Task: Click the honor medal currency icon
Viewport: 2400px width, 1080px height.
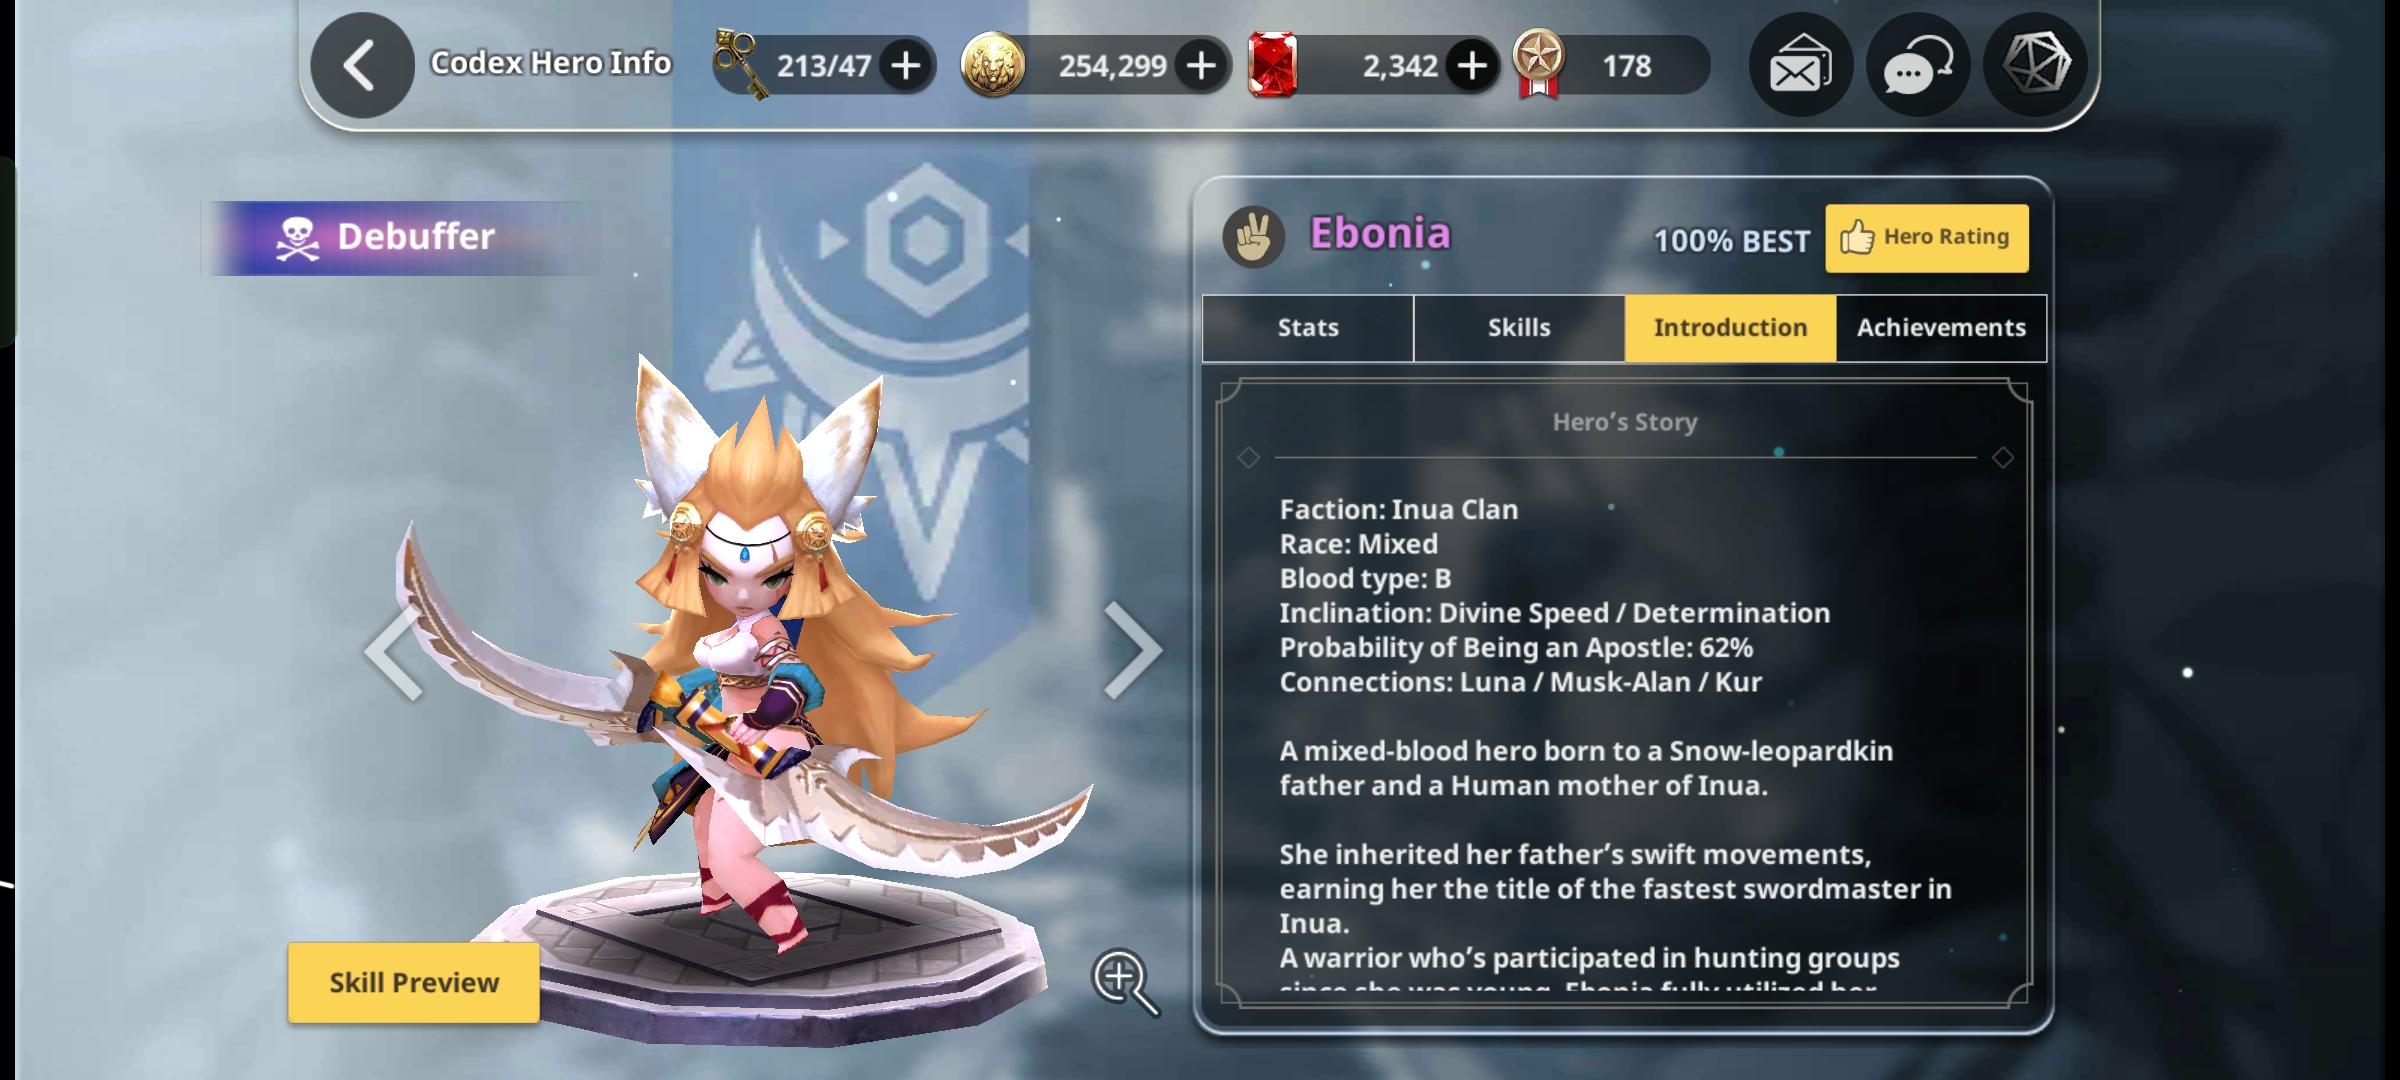Action: point(1538,64)
